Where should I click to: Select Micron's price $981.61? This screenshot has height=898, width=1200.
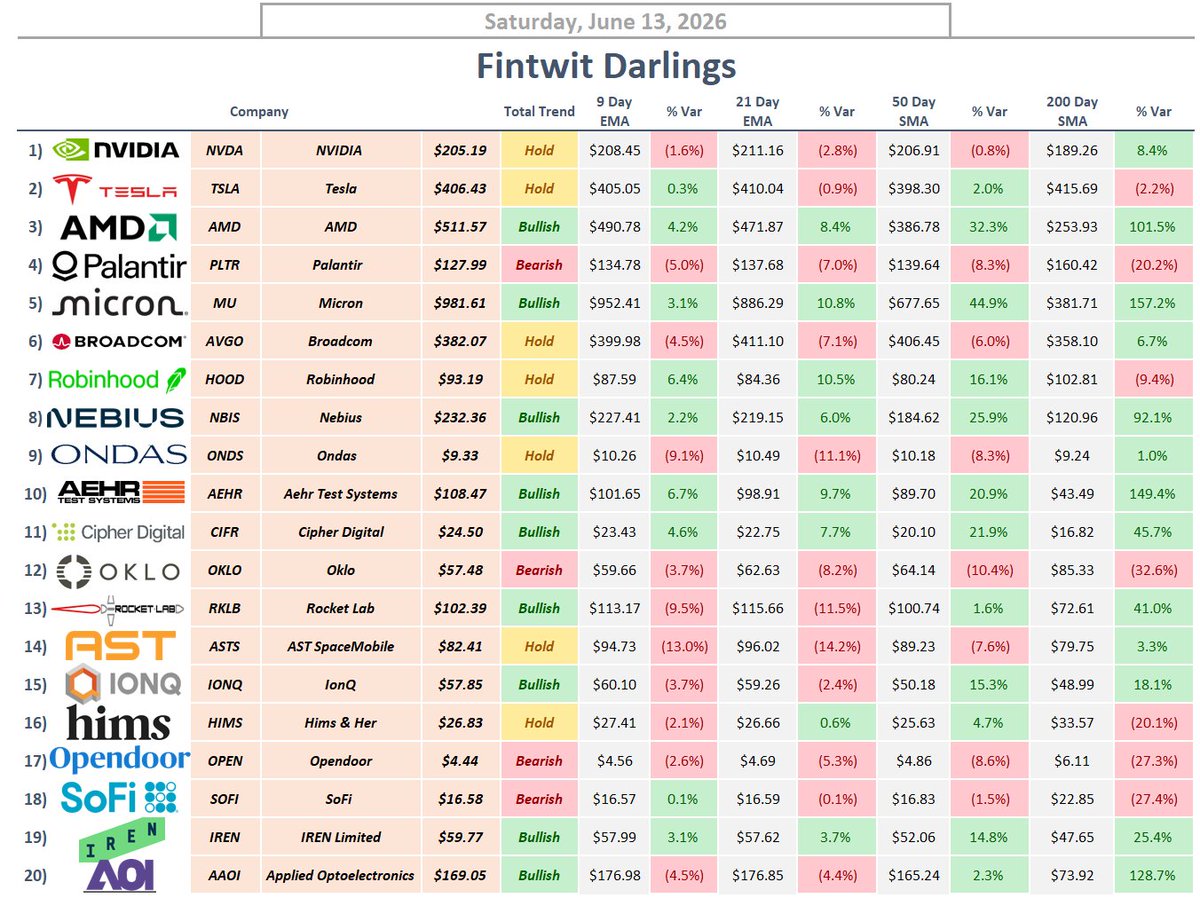click(x=460, y=303)
